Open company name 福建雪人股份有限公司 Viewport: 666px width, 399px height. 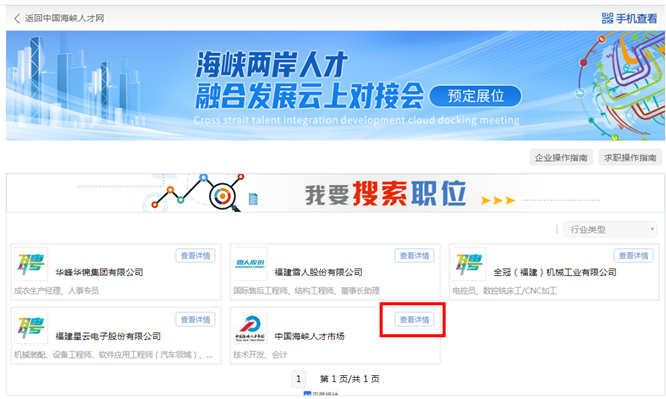(x=318, y=272)
